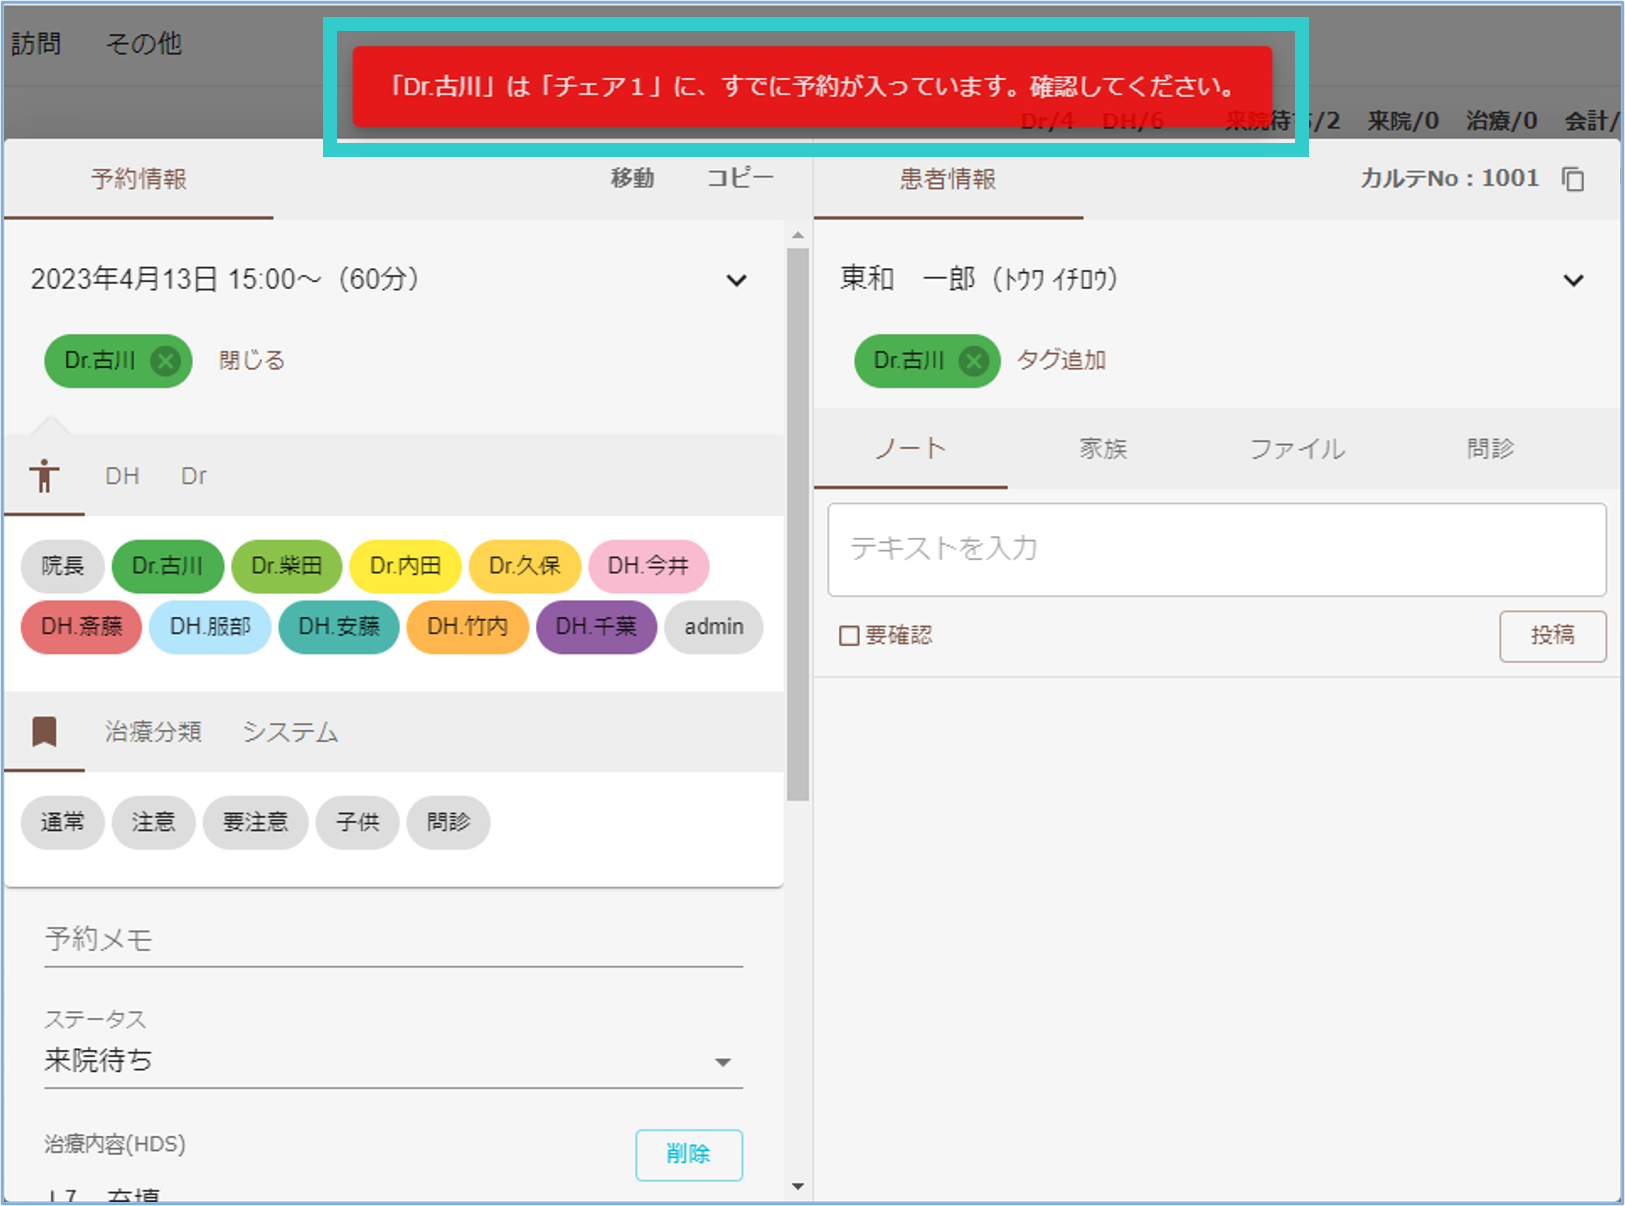
Task: Toggle the 要注意 classification tag
Action: click(255, 822)
